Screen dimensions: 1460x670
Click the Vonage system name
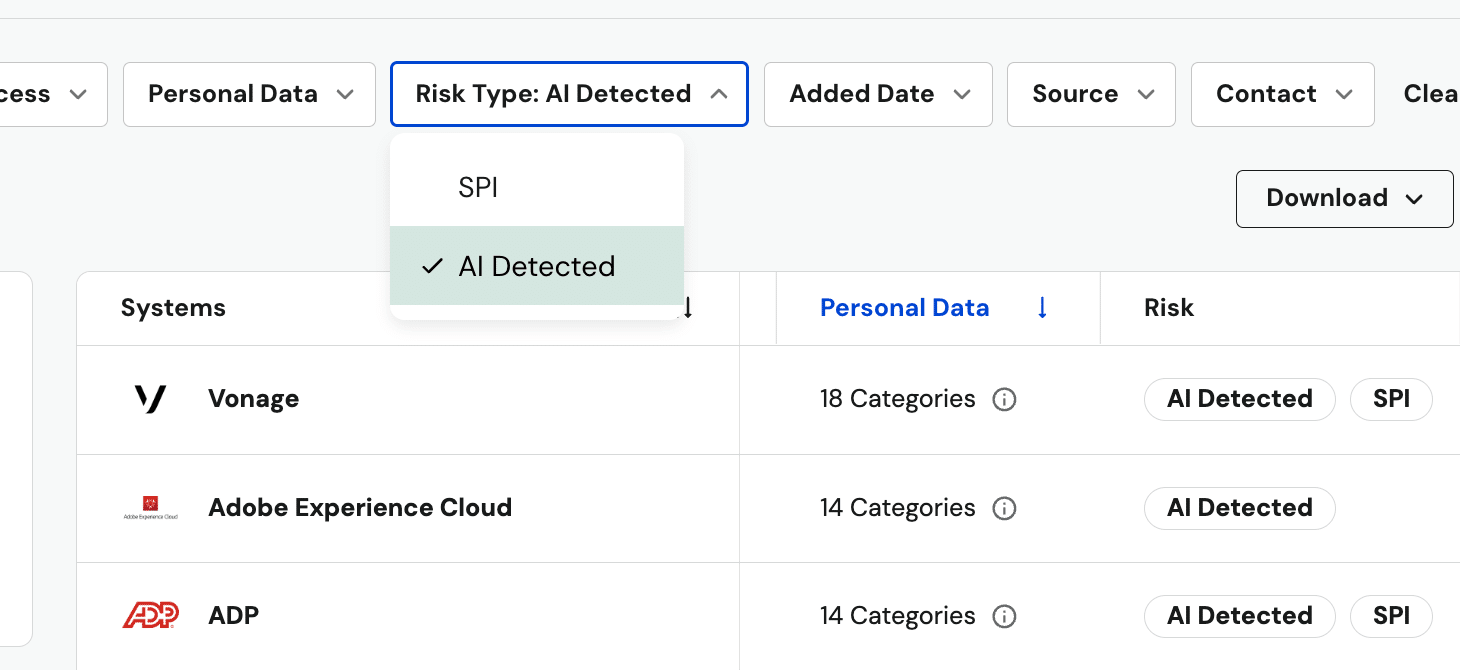coord(253,399)
